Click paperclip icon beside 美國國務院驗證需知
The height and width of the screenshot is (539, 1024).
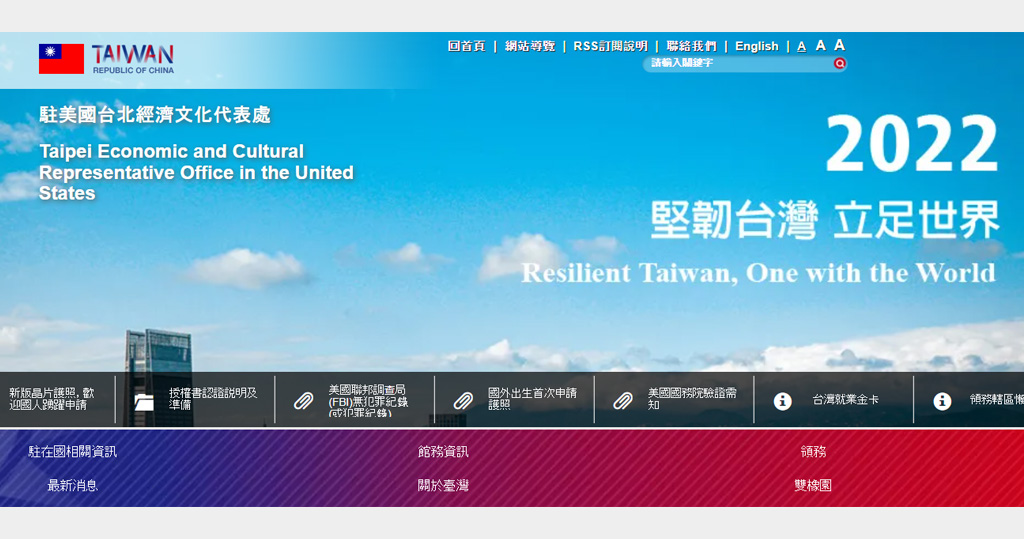(623, 401)
